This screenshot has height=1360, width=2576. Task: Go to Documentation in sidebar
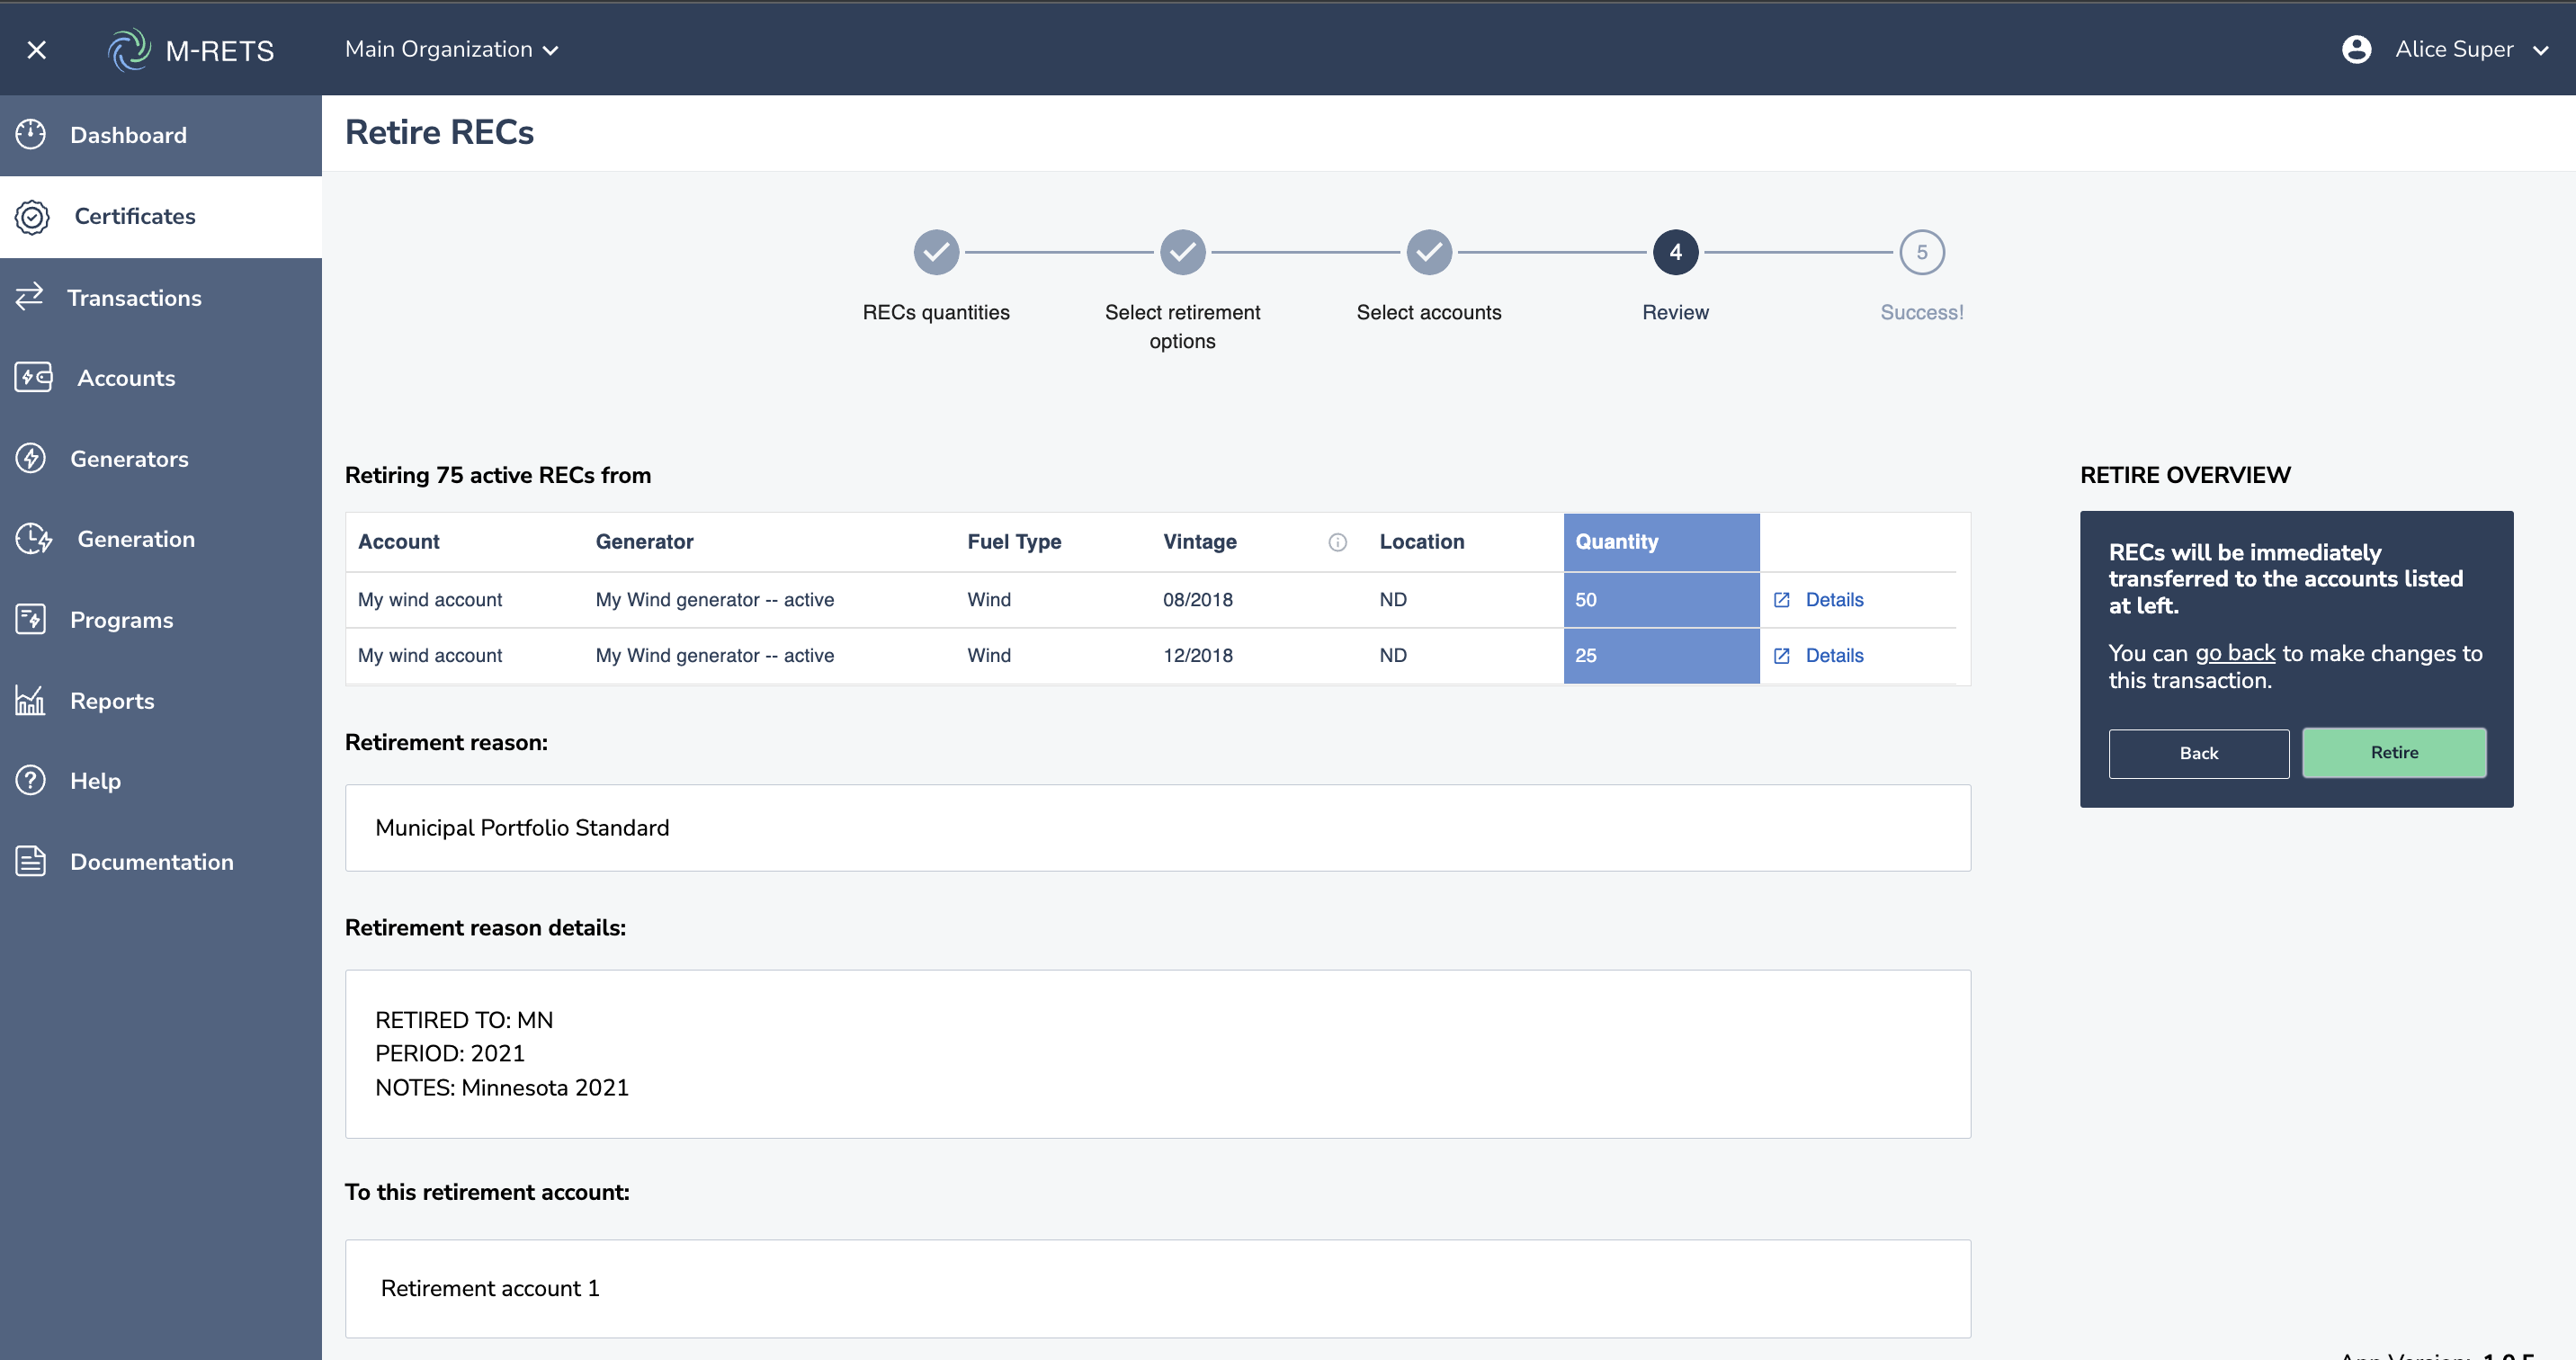coord(151,861)
